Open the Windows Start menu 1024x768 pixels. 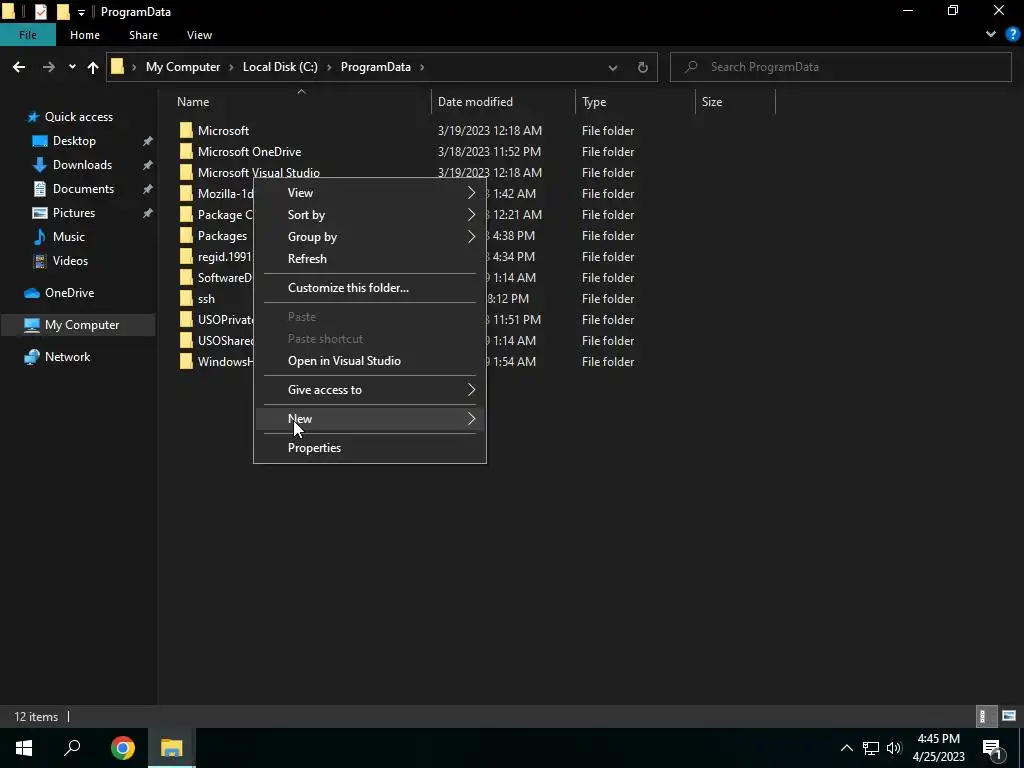click(x=24, y=748)
